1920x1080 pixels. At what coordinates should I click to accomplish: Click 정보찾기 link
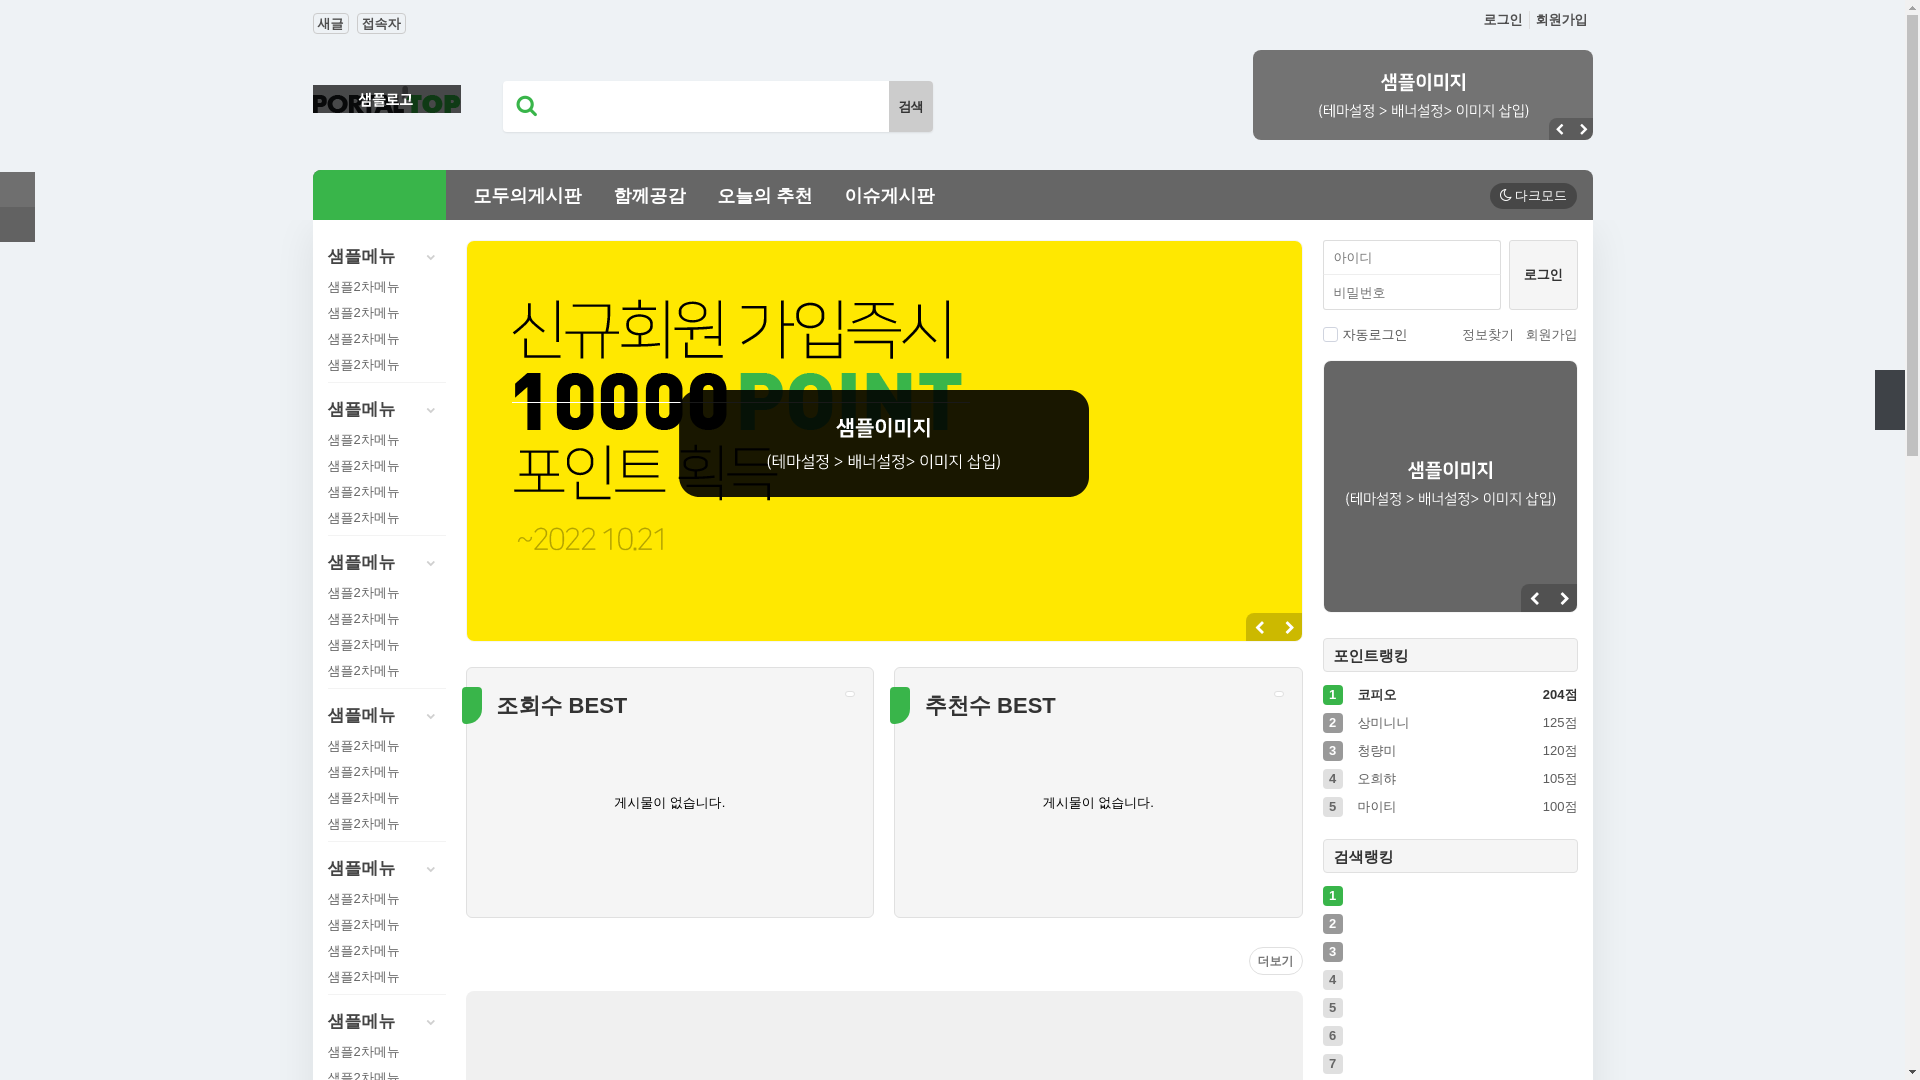point(1488,335)
